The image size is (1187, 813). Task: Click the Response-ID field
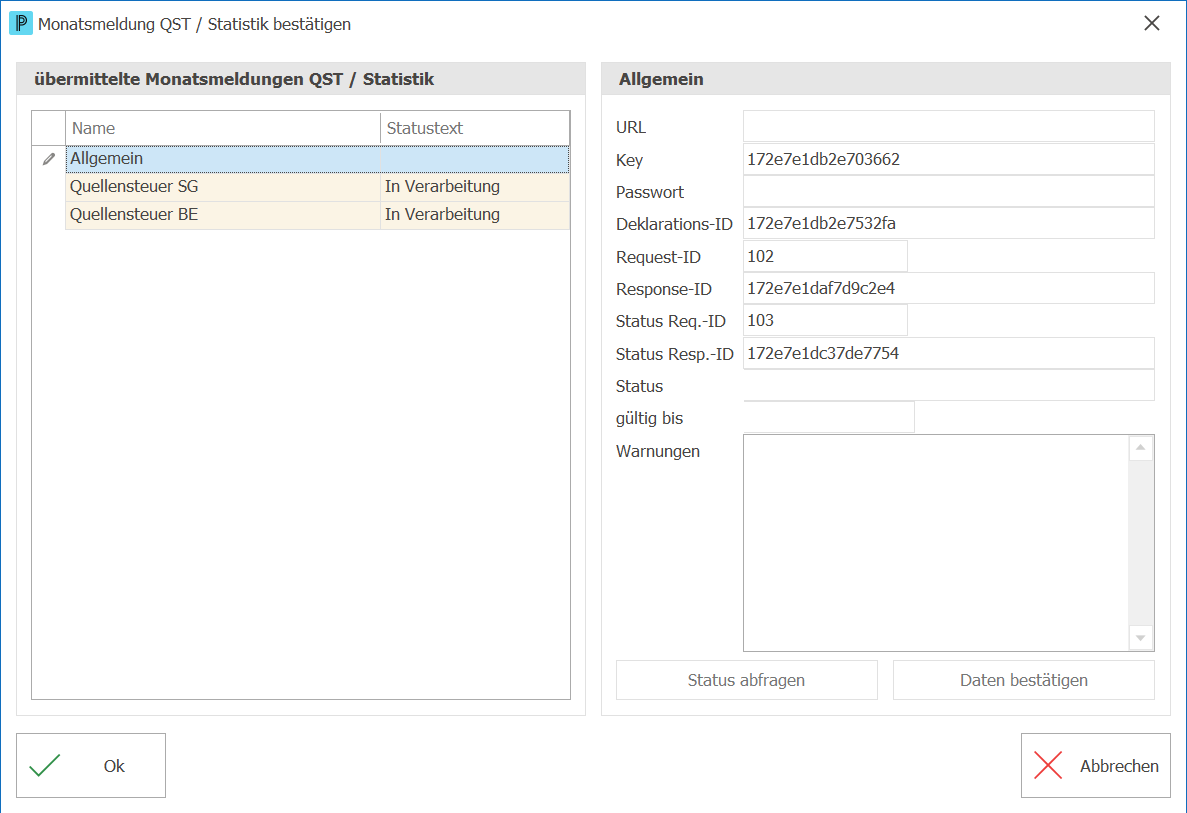(x=949, y=288)
